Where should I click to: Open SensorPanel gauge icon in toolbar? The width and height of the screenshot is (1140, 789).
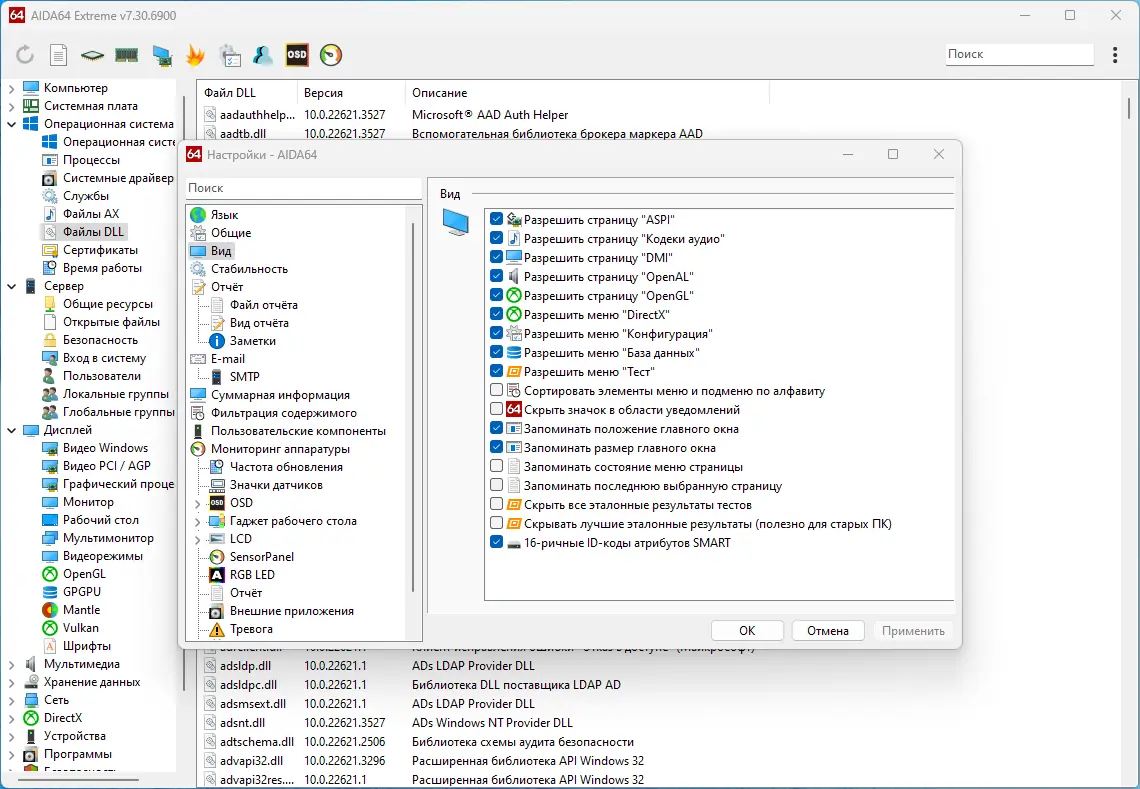(331, 55)
